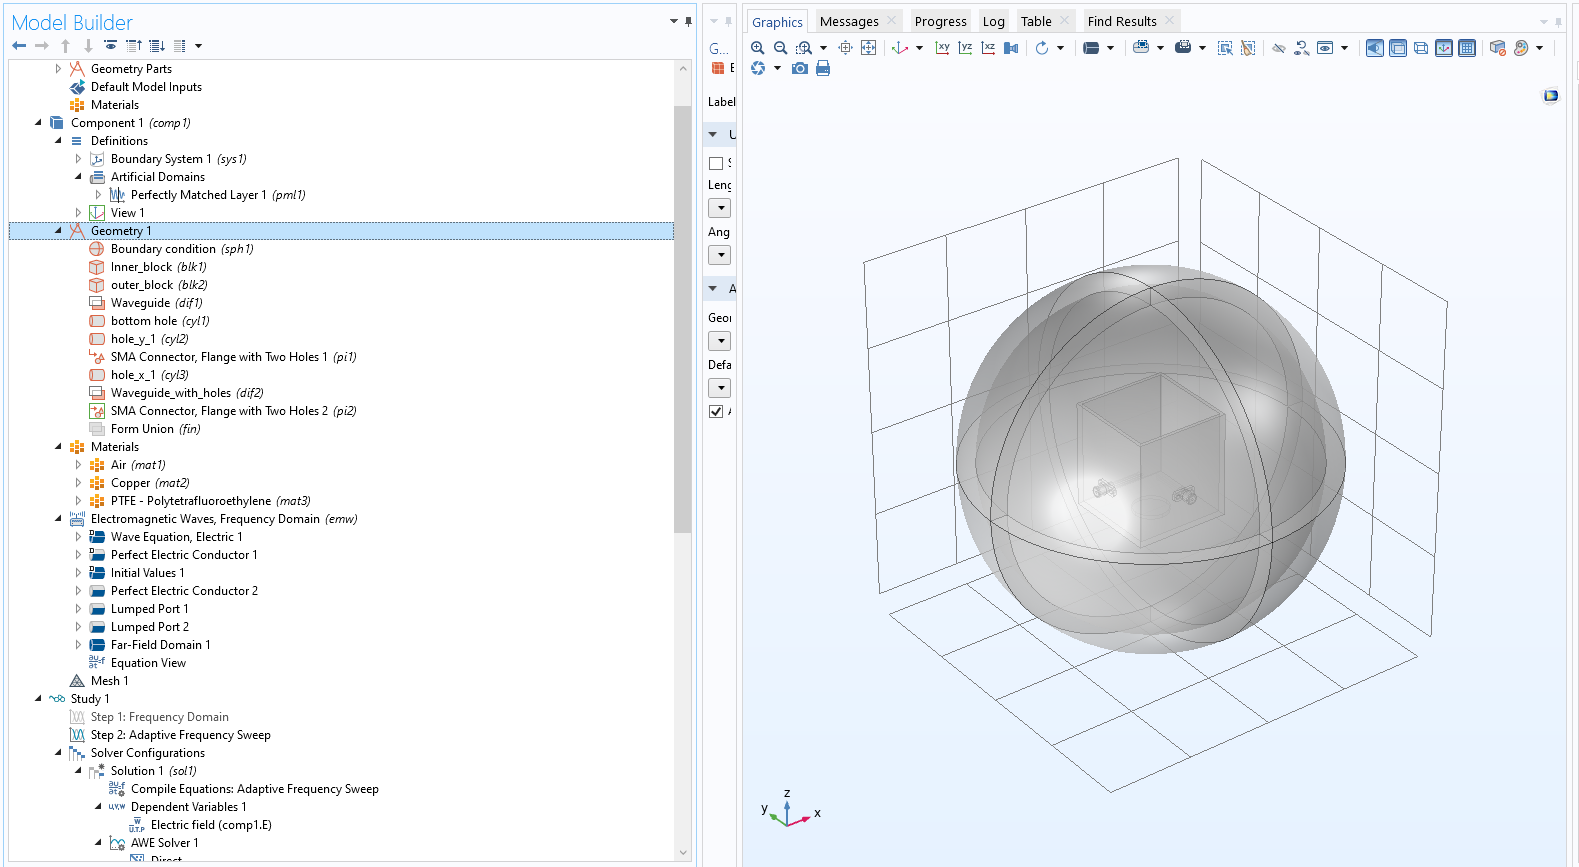Expand the Lumped Port 1 node
Viewport: 1579px width, 867px height.
pos(78,609)
